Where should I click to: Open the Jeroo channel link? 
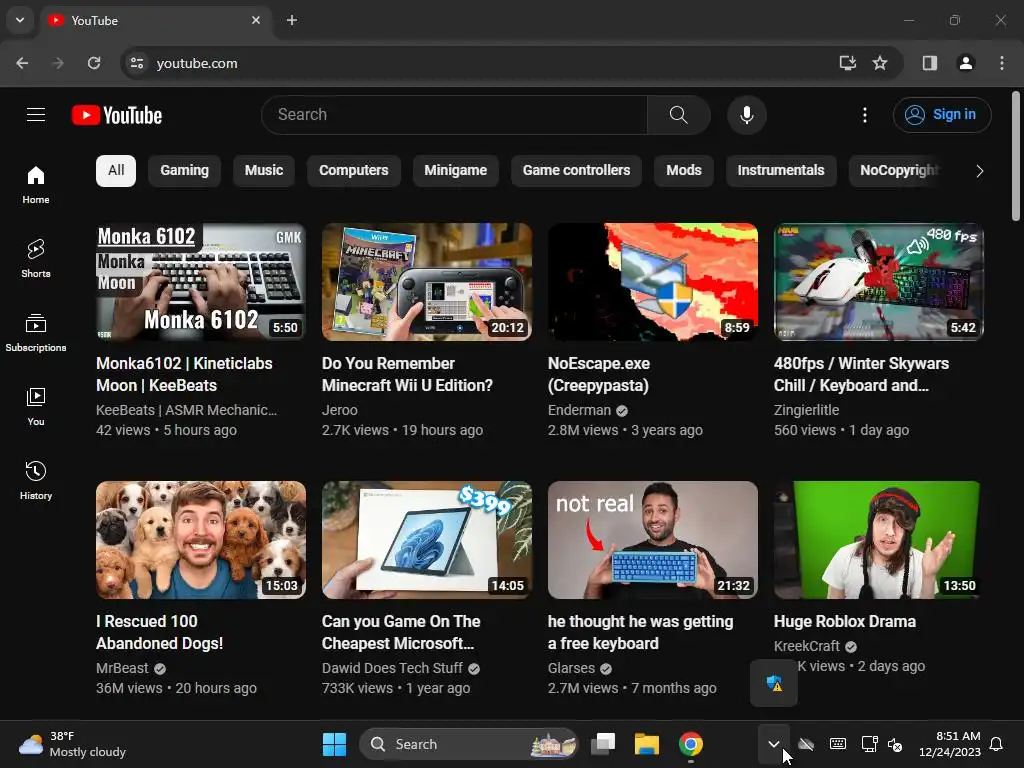(340, 410)
